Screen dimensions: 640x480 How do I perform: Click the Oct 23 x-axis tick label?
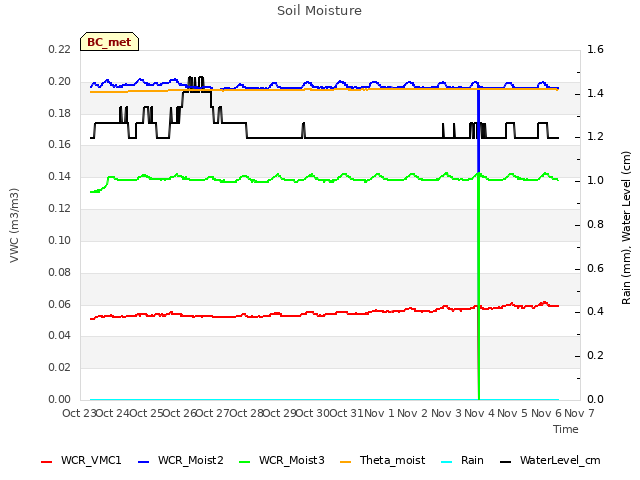[x=79, y=413]
